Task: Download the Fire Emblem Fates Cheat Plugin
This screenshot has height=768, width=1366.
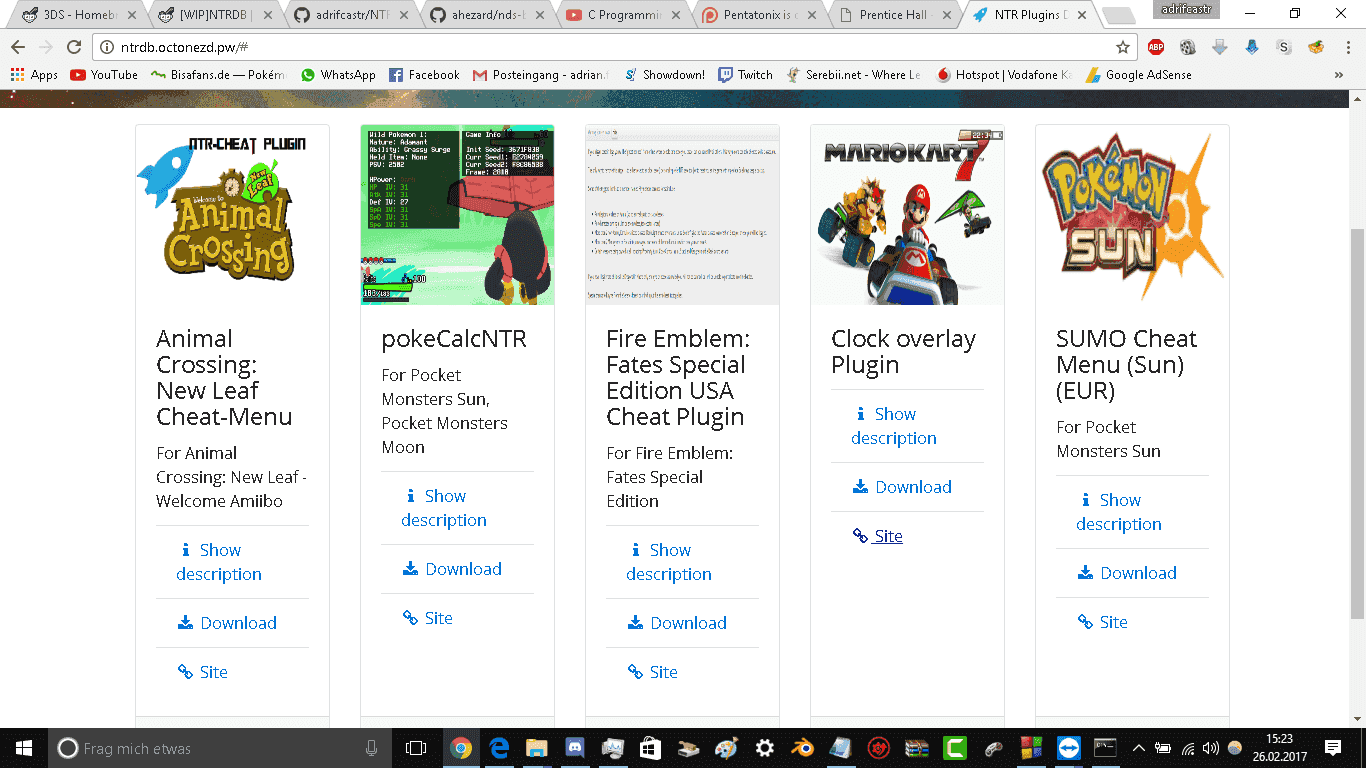Action: [x=677, y=623]
